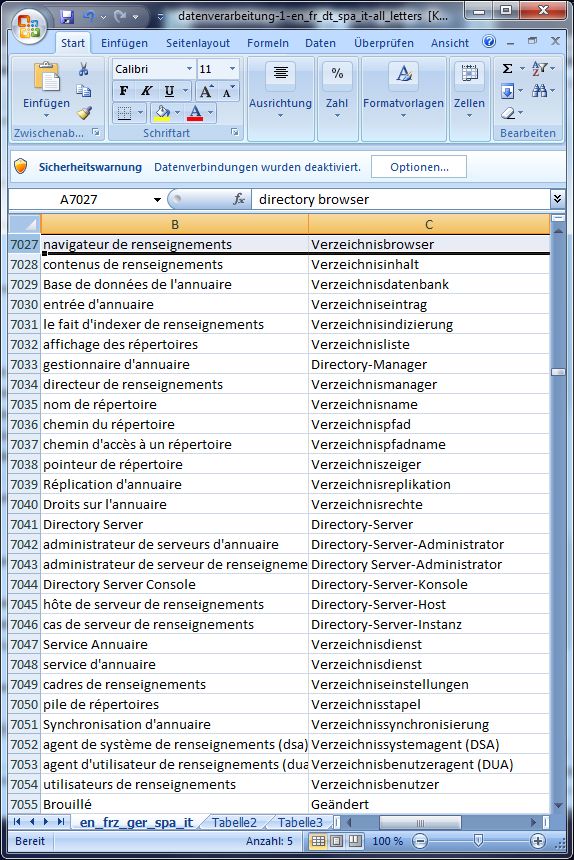Click the formula bar containing directory browser
Screen dimensions: 574x860
coord(401,199)
